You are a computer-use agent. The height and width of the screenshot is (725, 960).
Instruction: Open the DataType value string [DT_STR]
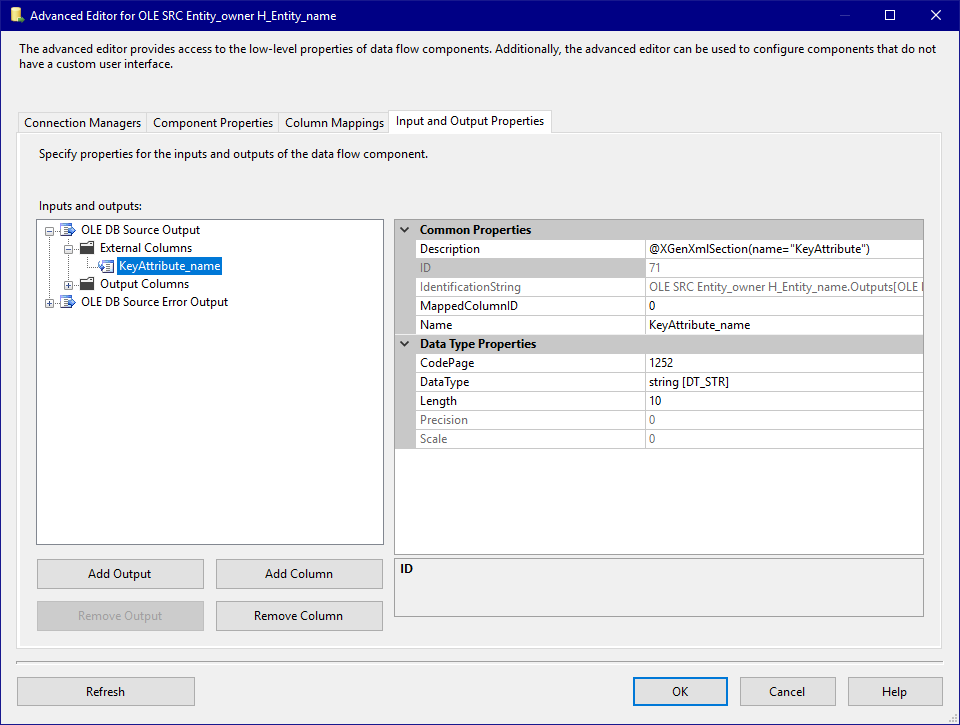(x=784, y=381)
